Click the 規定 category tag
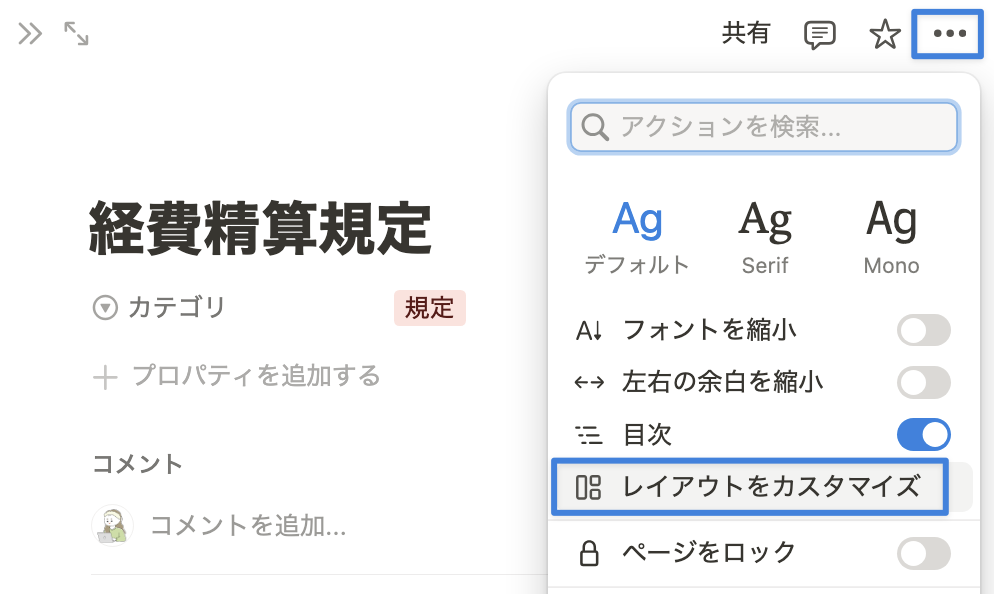This screenshot has width=994, height=594. pyautogui.click(x=430, y=308)
